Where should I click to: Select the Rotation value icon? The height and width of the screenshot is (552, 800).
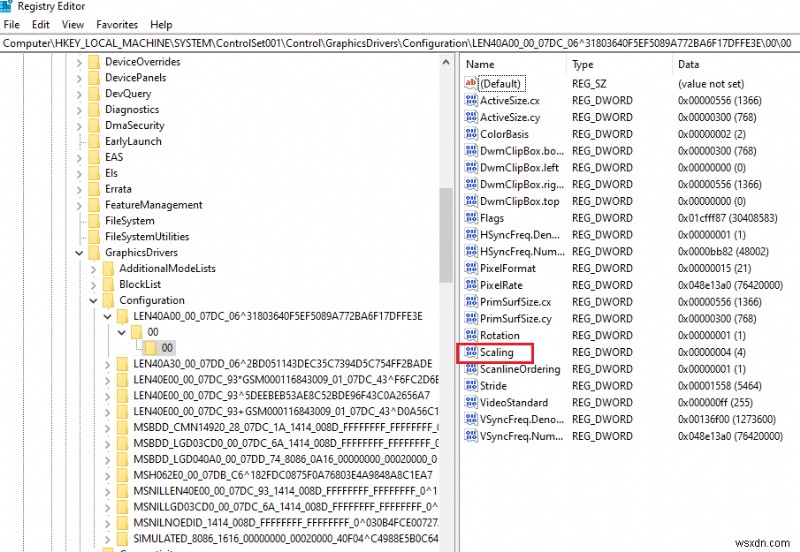click(471, 335)
